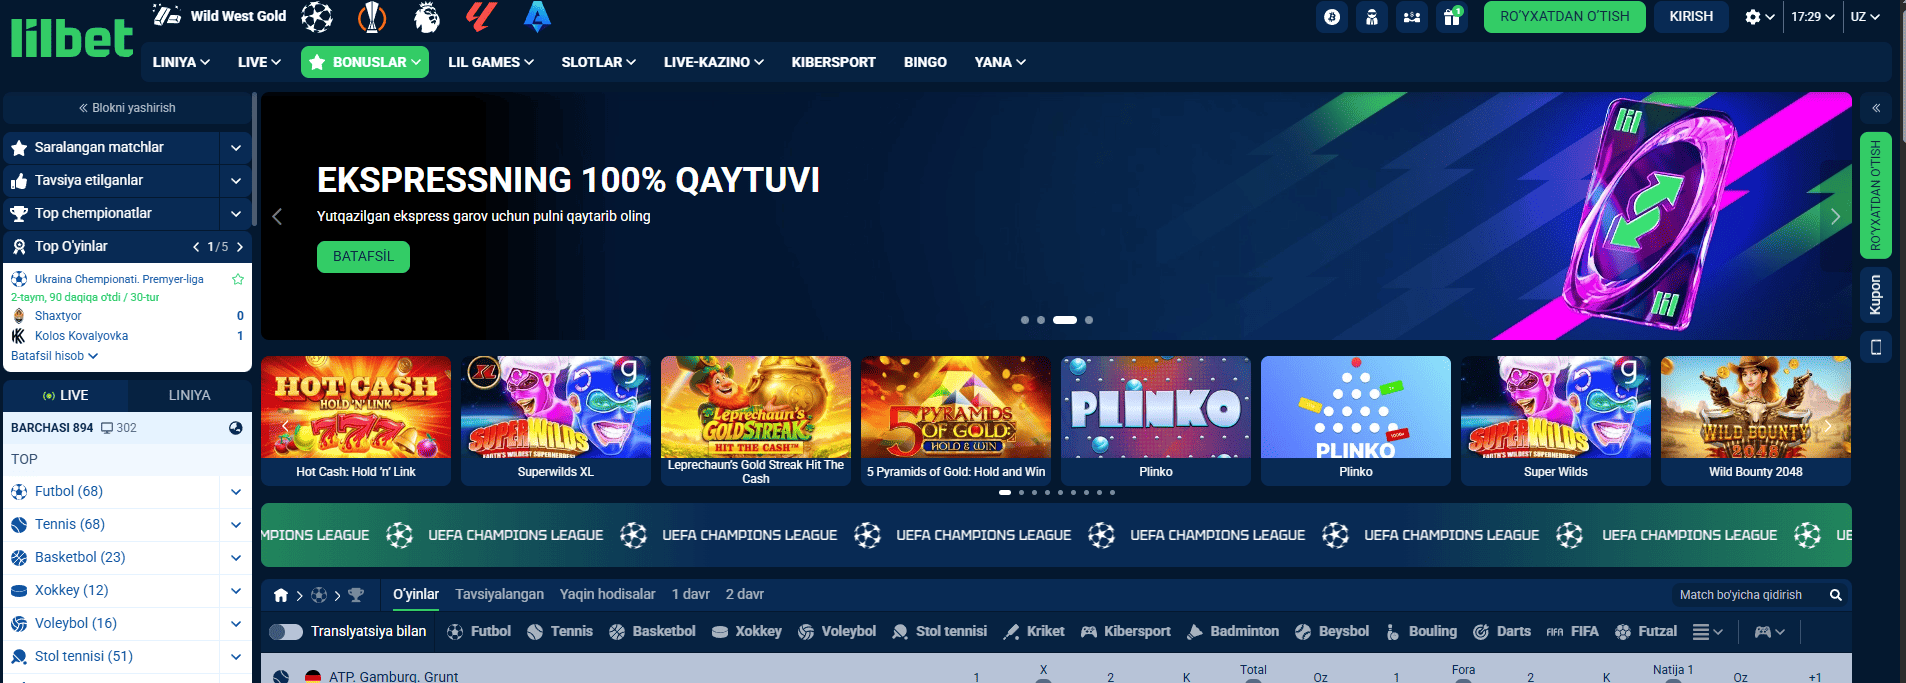This screenshot has width=1906, height=683.
Task: Filter by Stol tennisi in sport bar
Action: (939, 632)
